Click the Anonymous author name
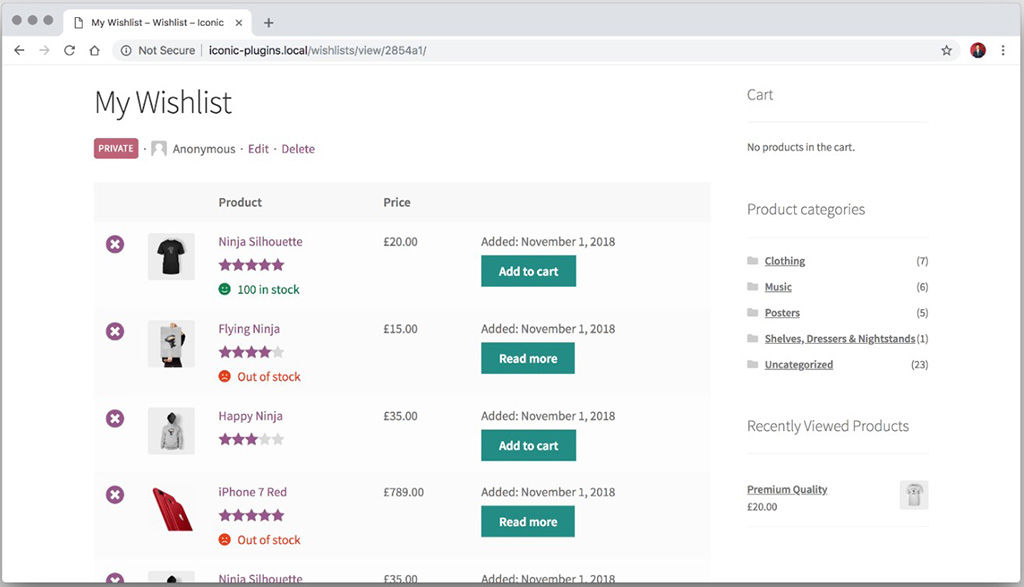 204,149
